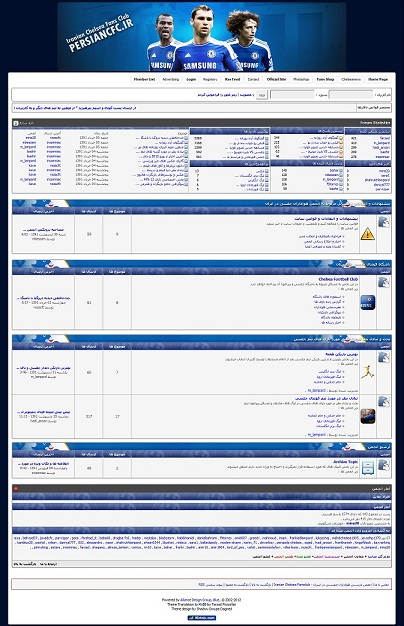Click the Archive Topic forum status icon

pos(384,465)
